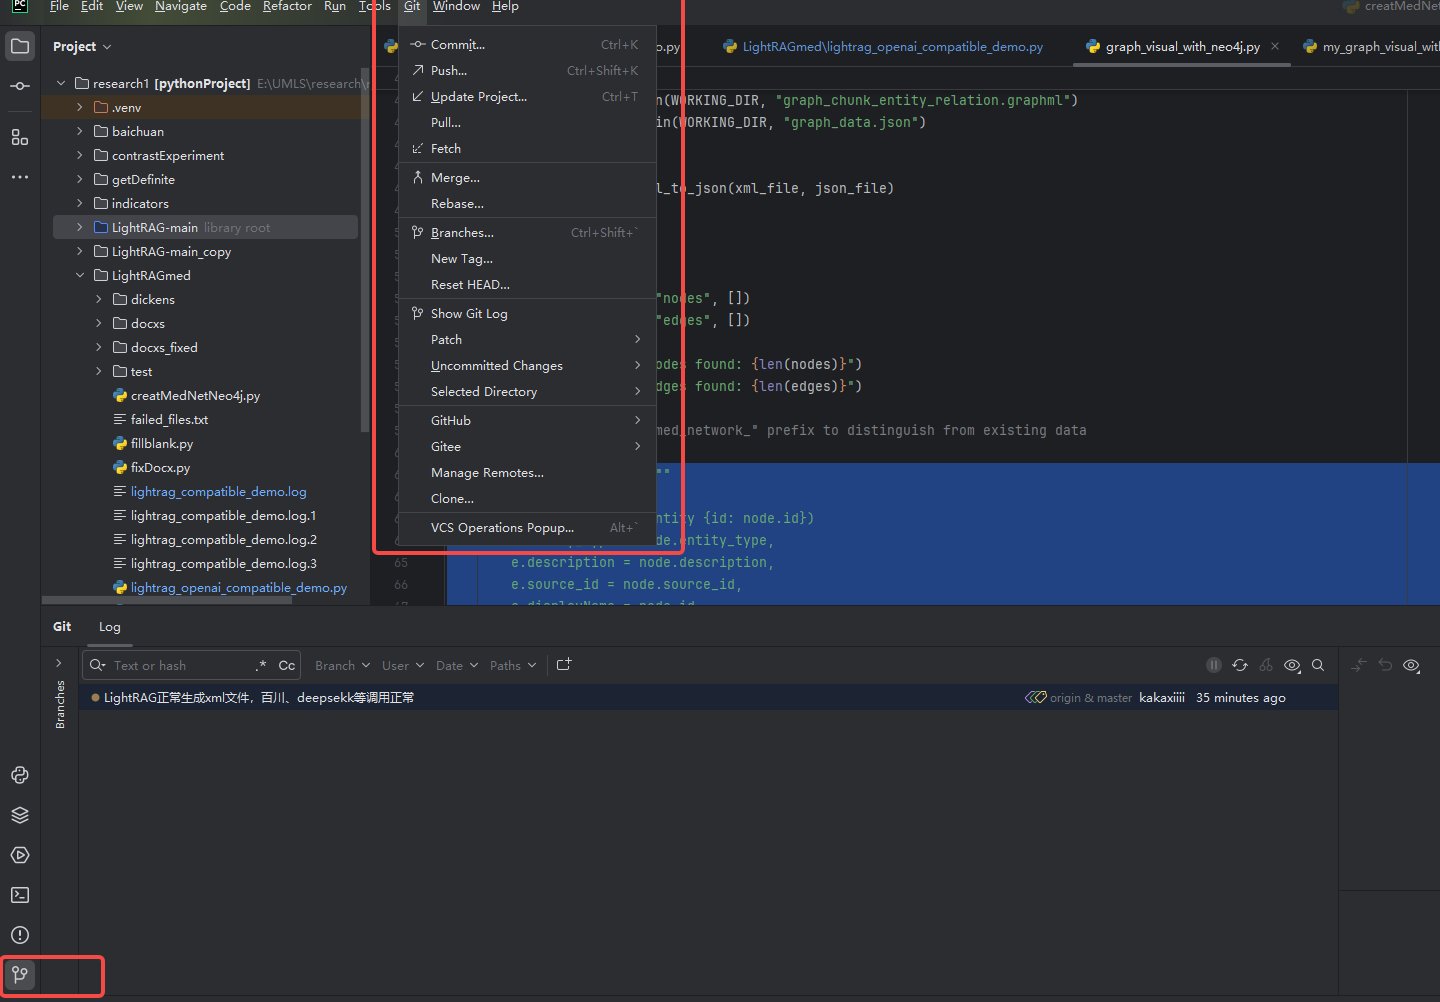The height and width of the screenshot is (1002, 1440).
Task: Open the Terminal tool window
Action: [x=20, y=895]
